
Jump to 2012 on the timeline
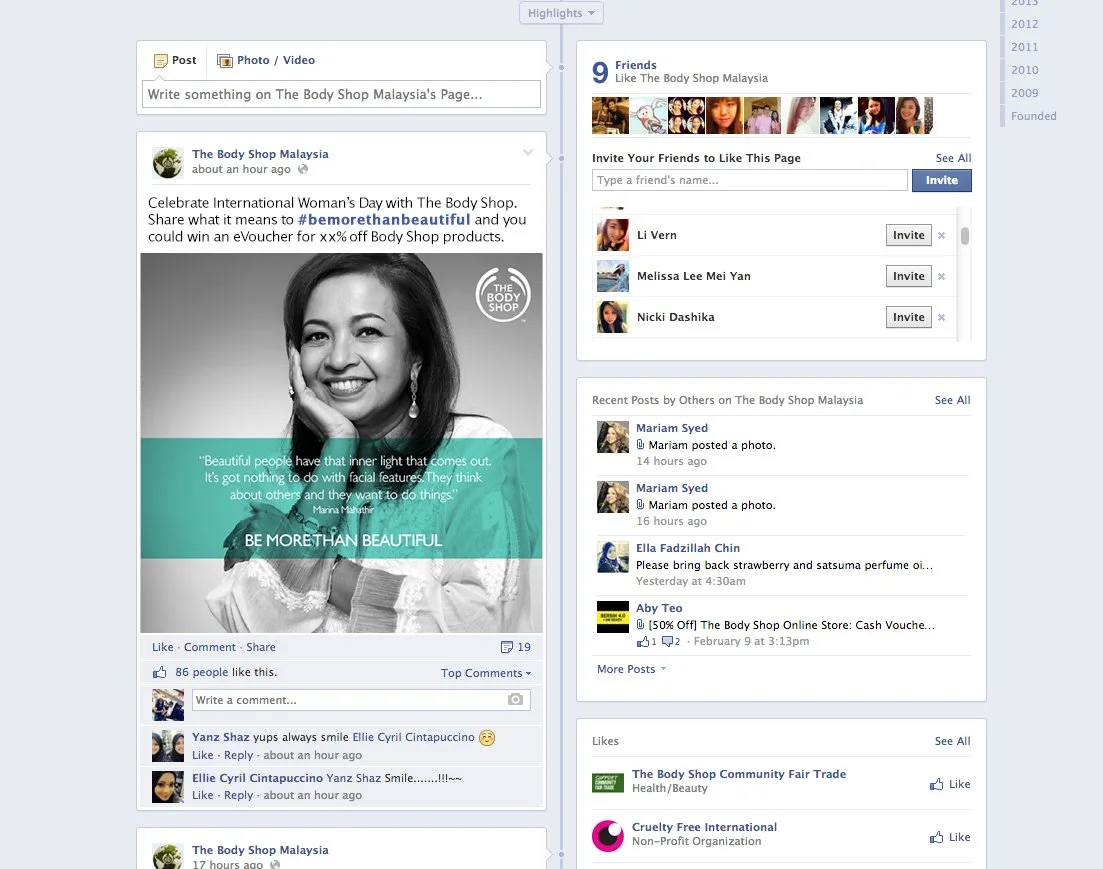click(x=1024, y=24)
